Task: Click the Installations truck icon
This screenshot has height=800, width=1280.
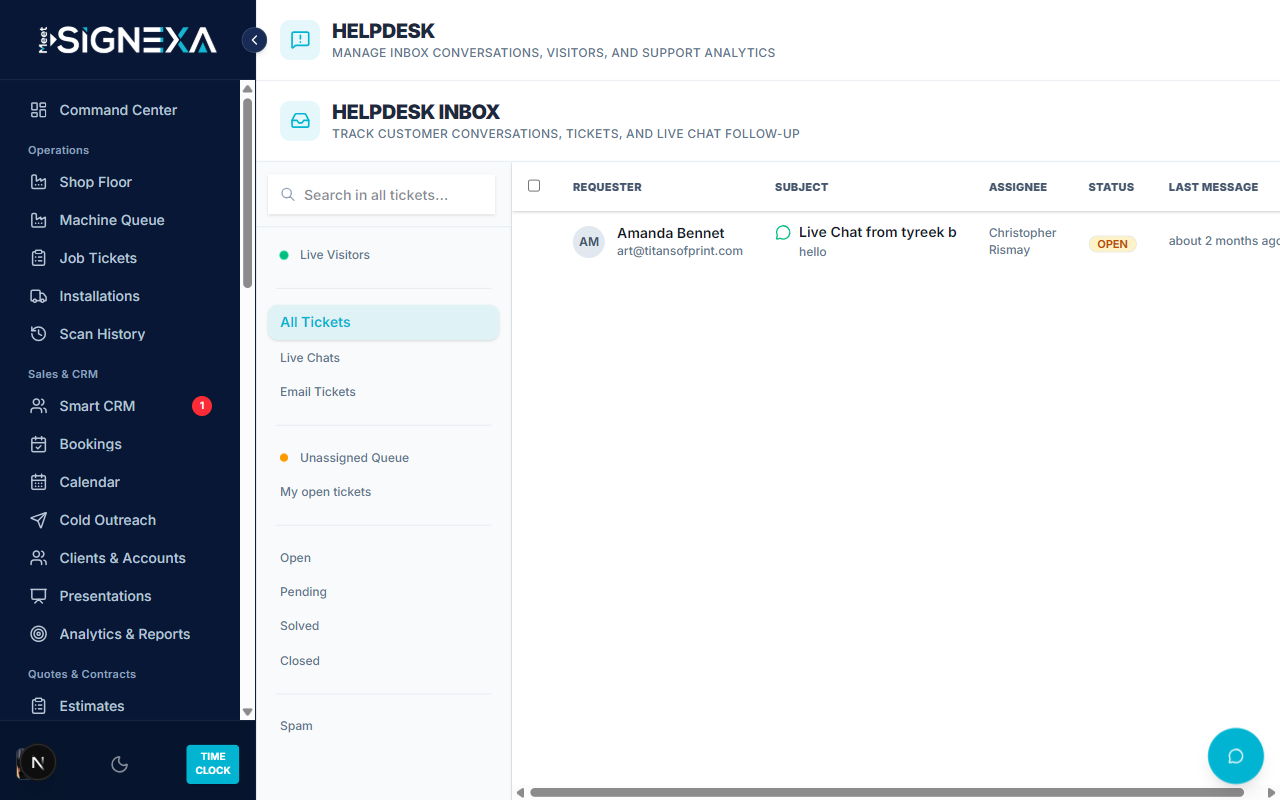Action: click(x=38, y=296)
